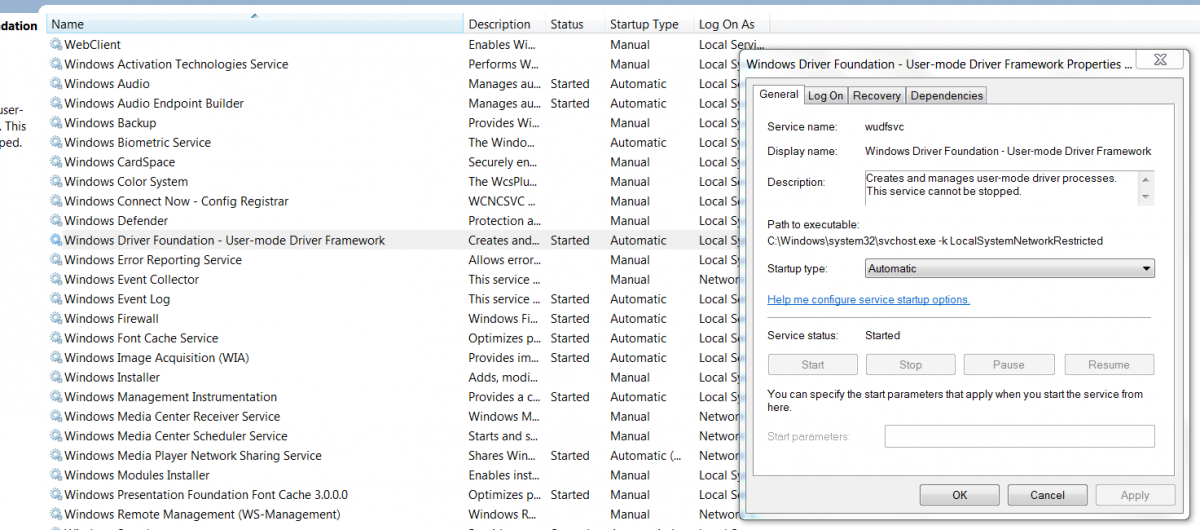Image resolution: width=1200 pixels, height=530 pixels.
Task: Click the Start service button
Action: (x=812, y=365)
